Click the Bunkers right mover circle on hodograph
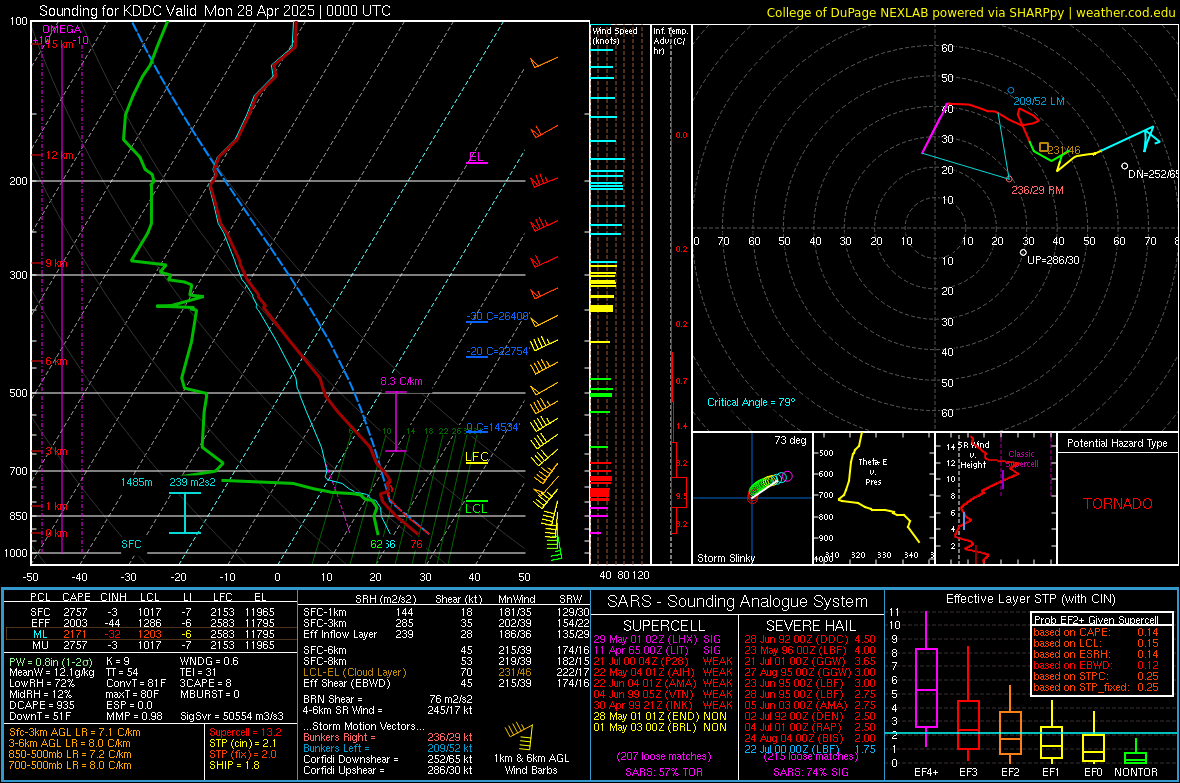1180x783 pixels. coord(1009,179)
